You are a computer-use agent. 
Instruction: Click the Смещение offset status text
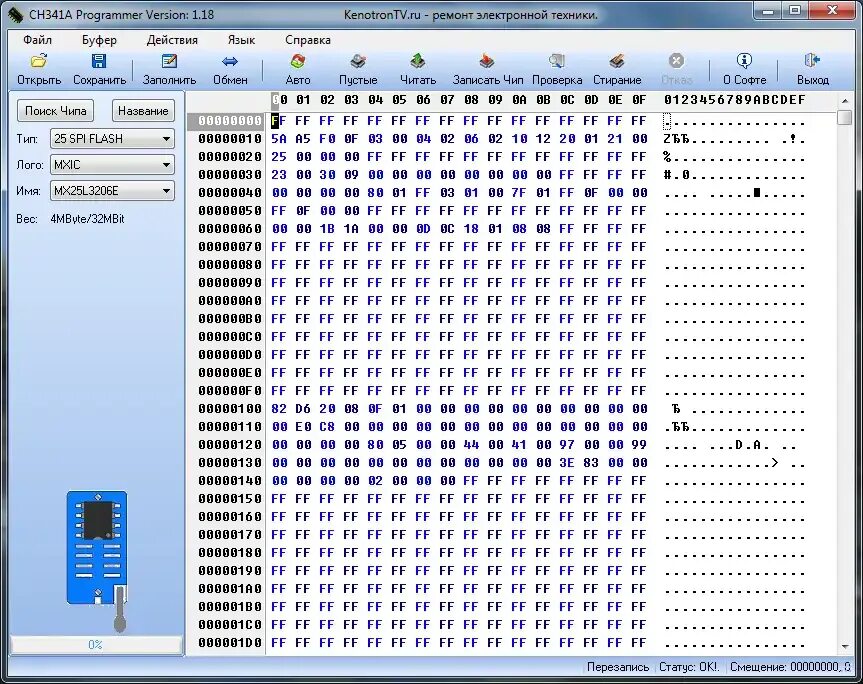pos(790,667)
